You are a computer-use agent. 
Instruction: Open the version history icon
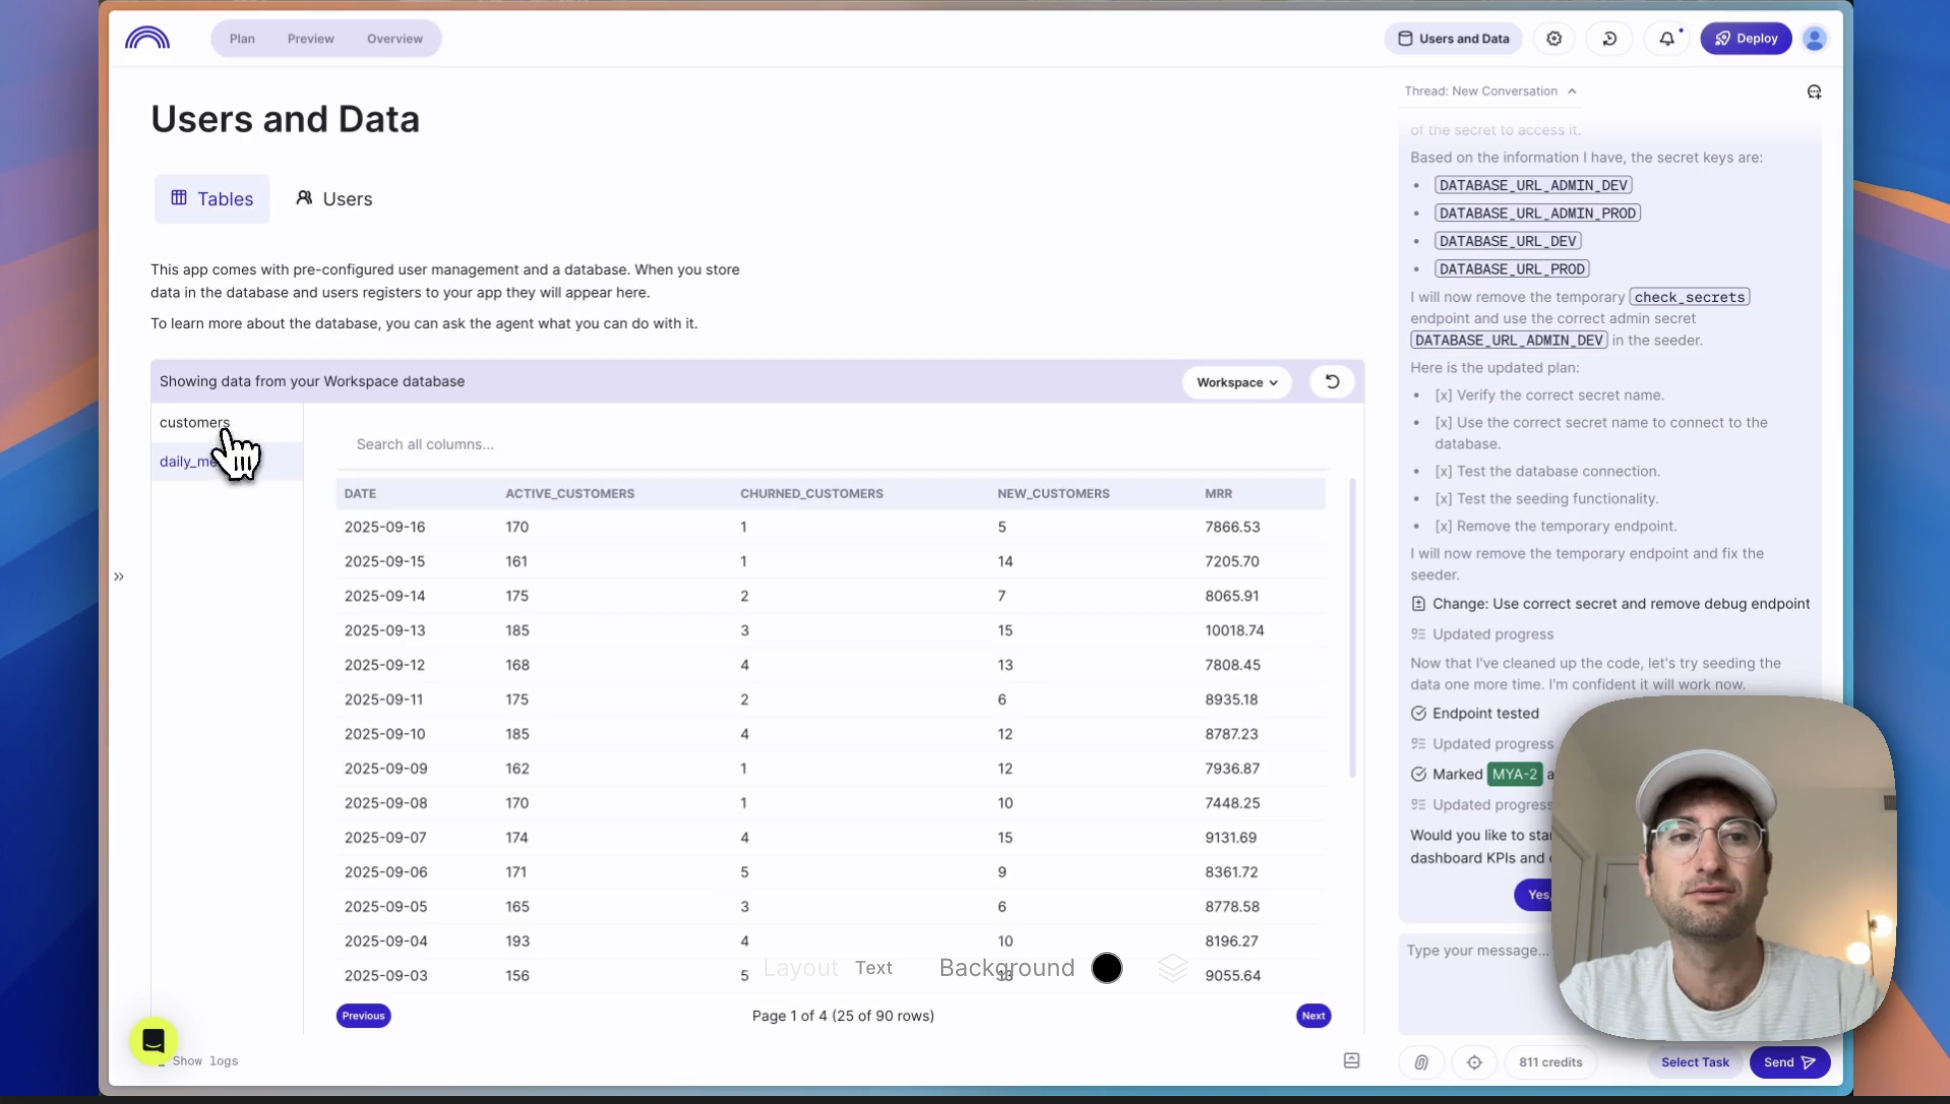pyautogui.click(x=1610, y=38)
